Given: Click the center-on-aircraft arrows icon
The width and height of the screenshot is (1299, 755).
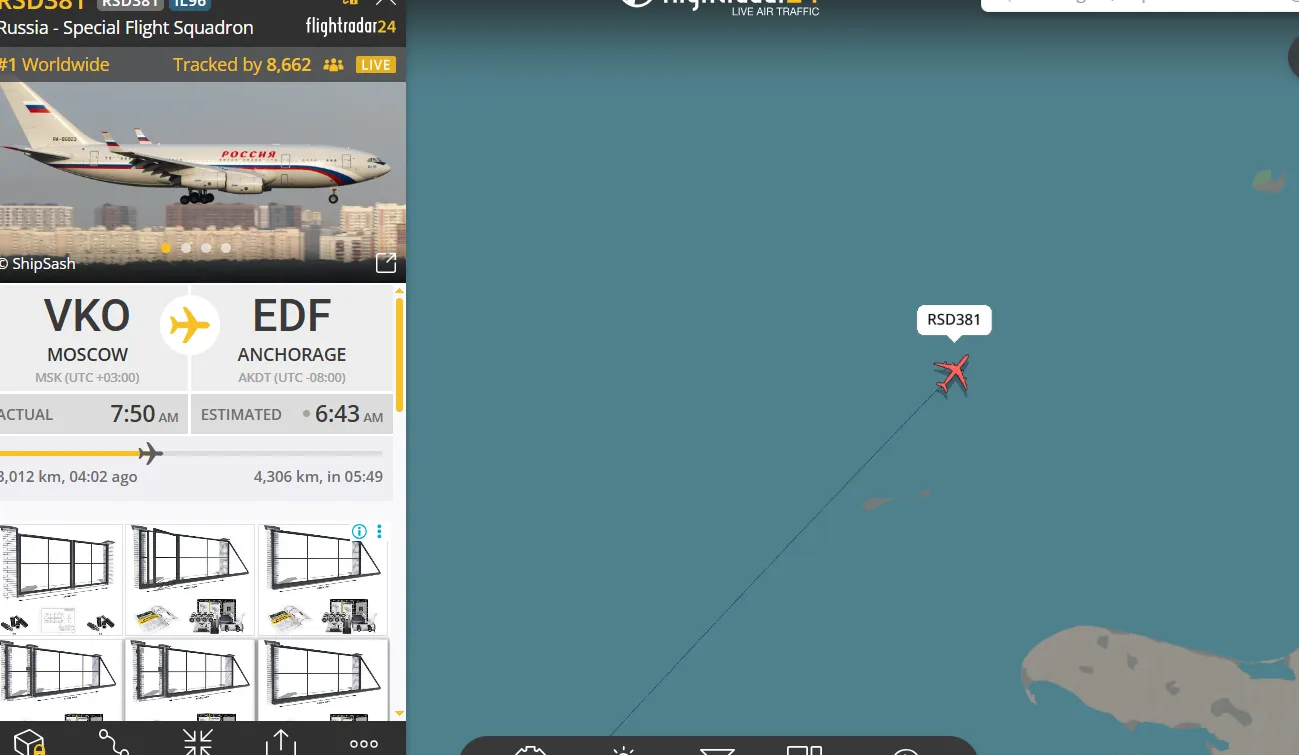Looking at the screenshot, I should coord(198,742).
